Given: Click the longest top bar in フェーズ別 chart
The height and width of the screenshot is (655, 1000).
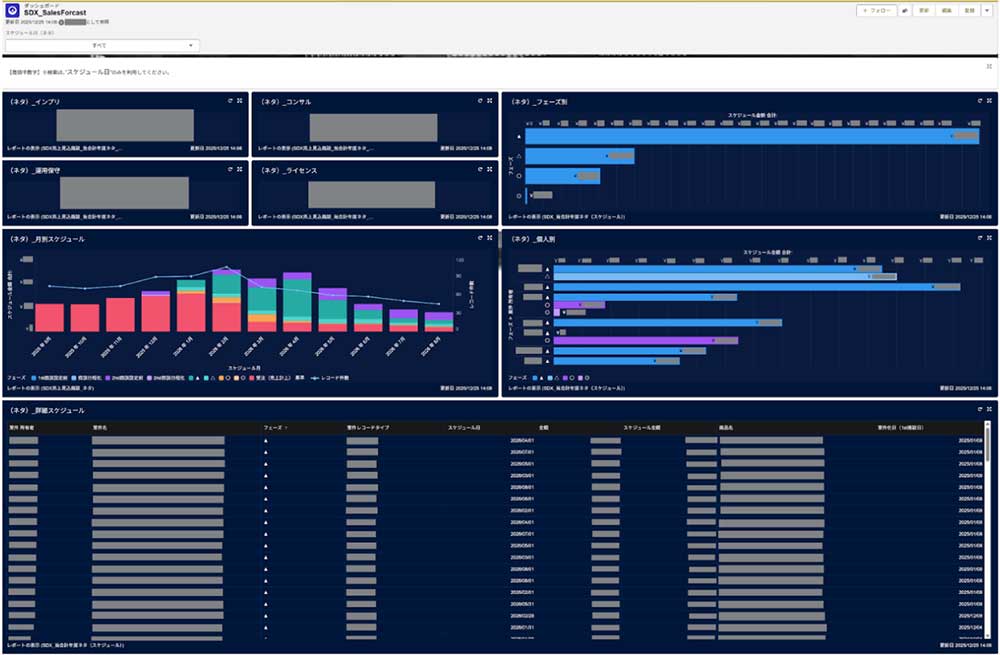Looking at the screenshot, I should [751, 136].
